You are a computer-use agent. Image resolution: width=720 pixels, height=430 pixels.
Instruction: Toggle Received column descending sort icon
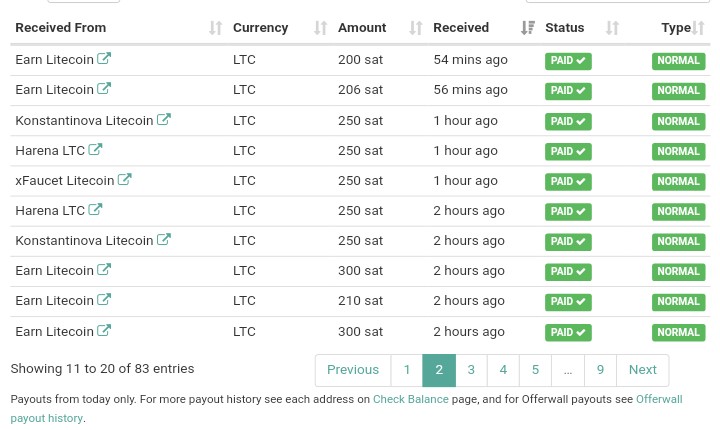(528, 28)
